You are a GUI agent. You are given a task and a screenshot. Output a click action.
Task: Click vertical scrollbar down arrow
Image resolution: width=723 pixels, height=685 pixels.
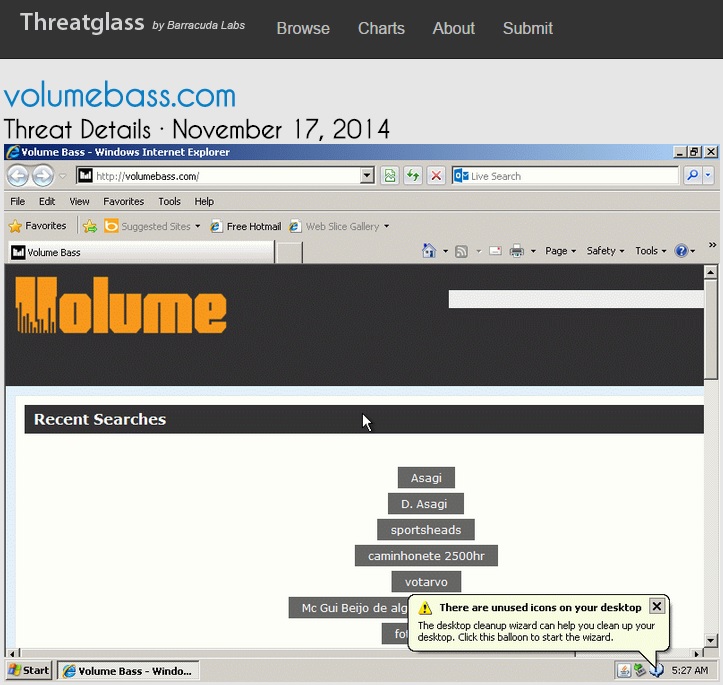(x=711, y=640)
